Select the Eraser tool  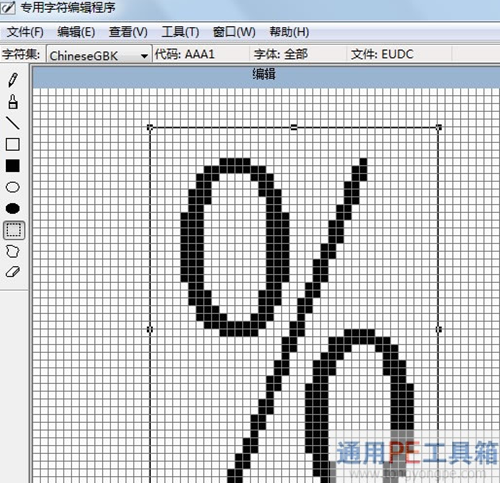click(x=13, y=272)
